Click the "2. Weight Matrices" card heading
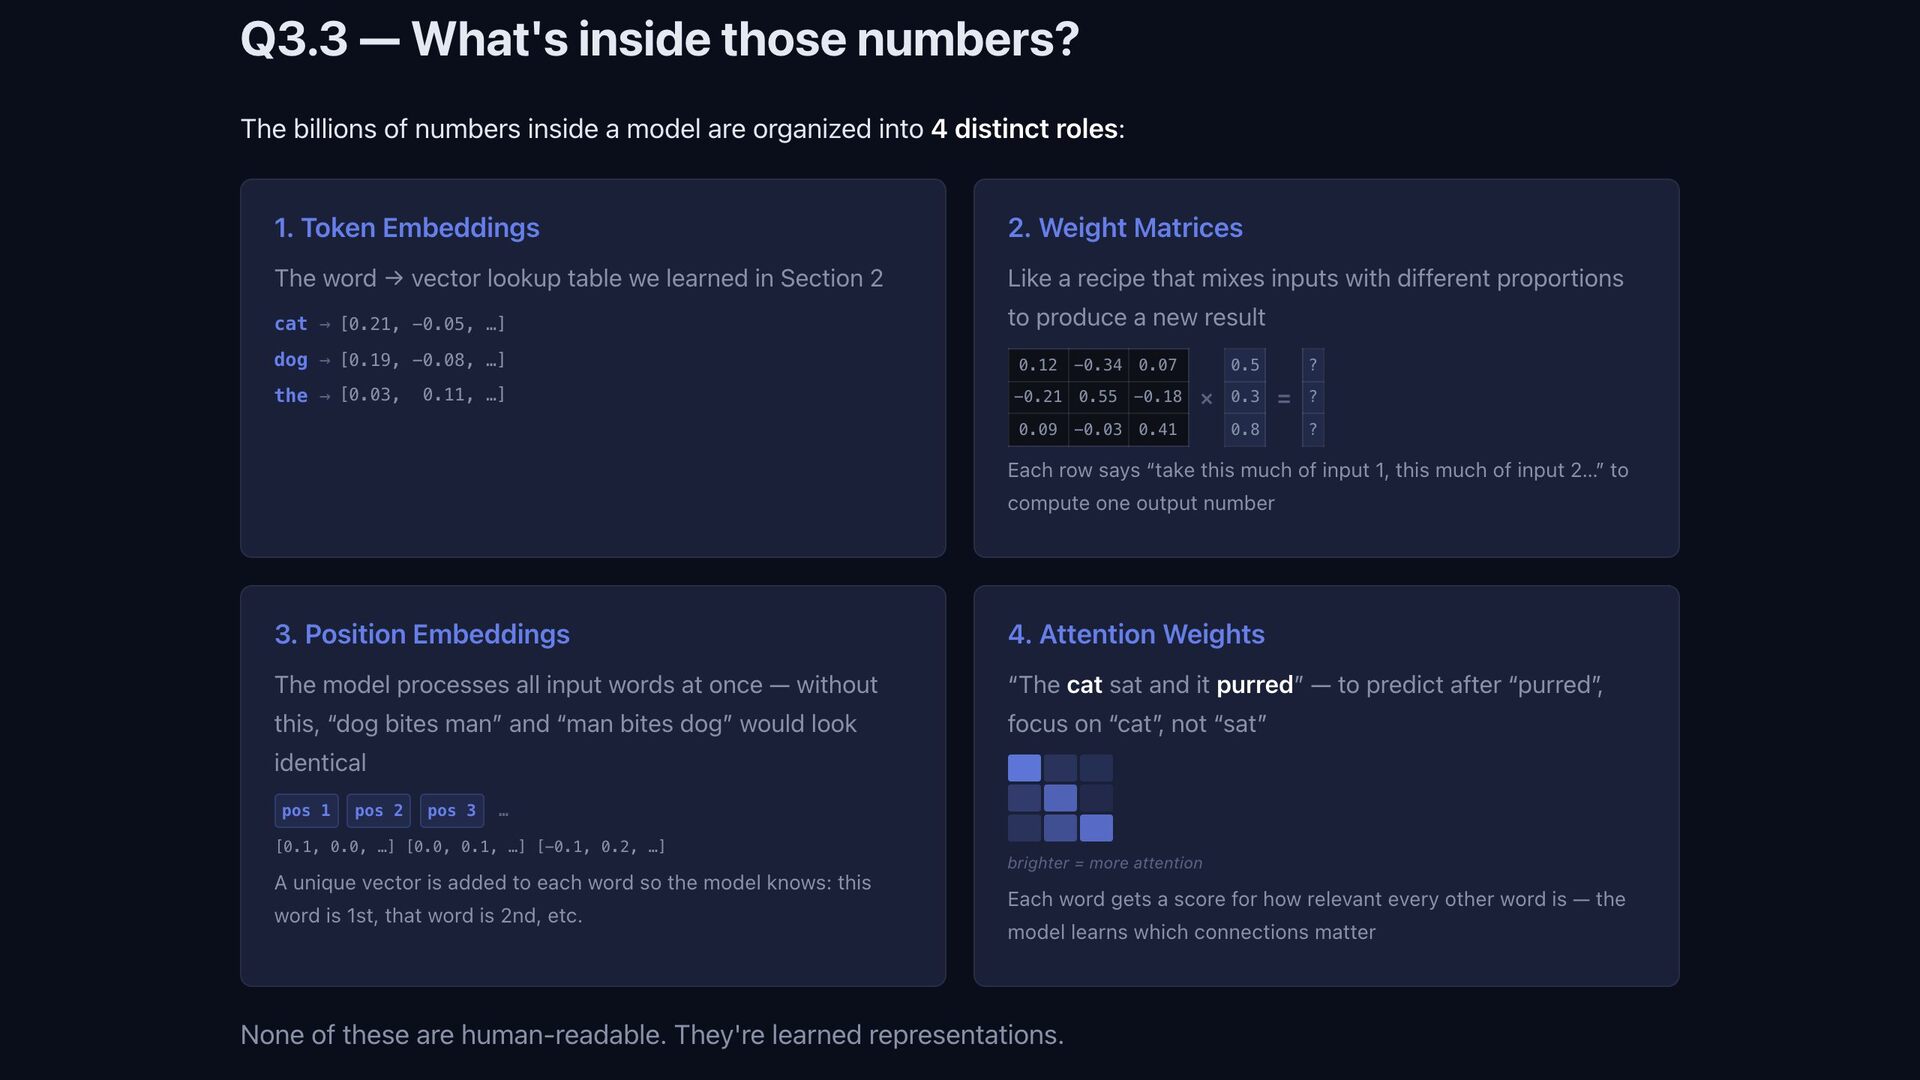The image size is (1920, 1080). tap(1124, 228)
